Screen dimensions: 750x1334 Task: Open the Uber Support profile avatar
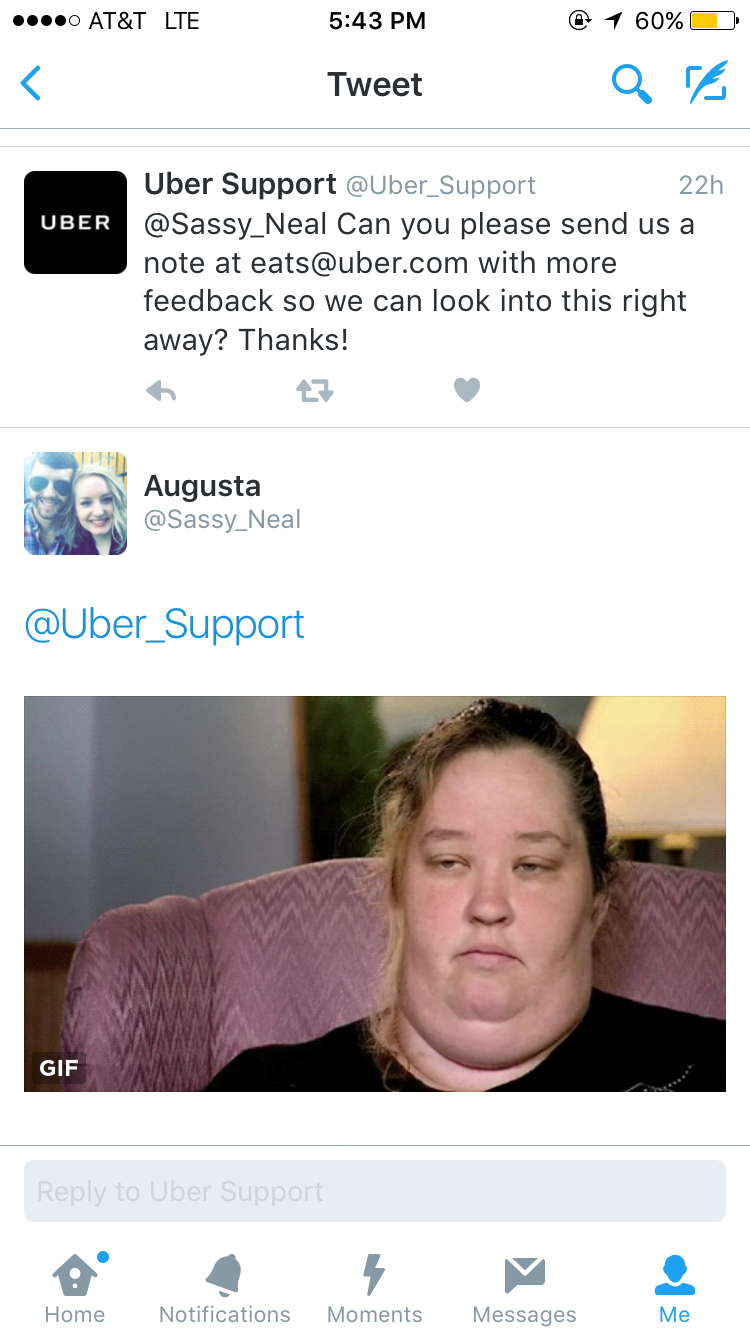[75, 222]
